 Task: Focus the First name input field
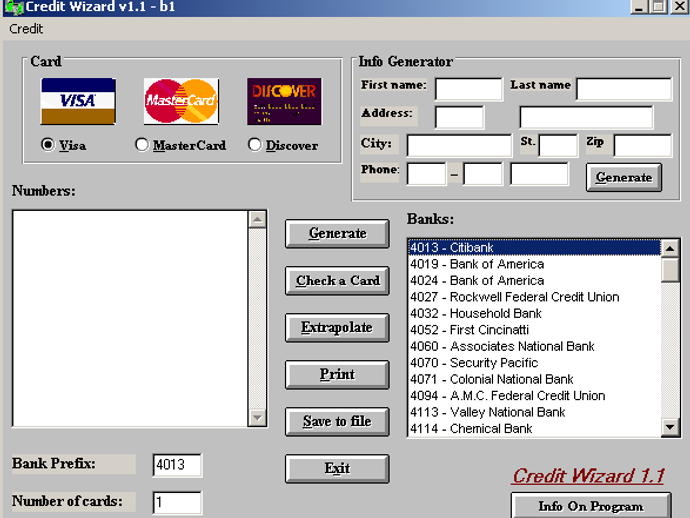[469, 89]
